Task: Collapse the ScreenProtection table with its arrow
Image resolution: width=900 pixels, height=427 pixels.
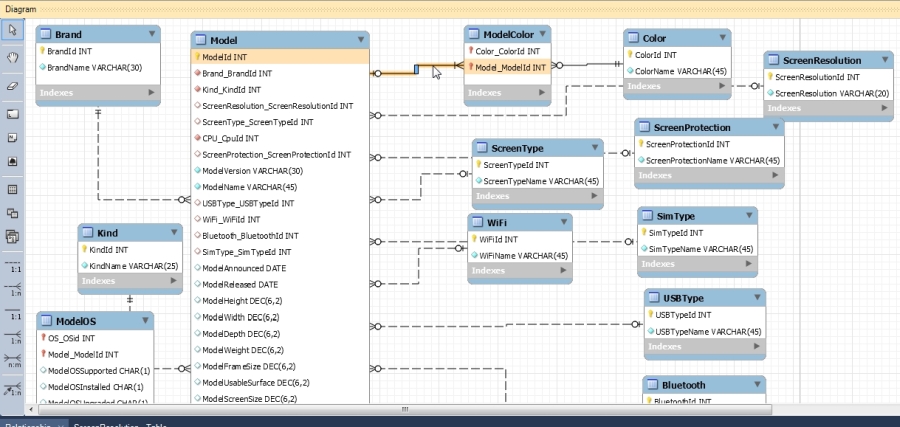Action: [x=775, y=127]
